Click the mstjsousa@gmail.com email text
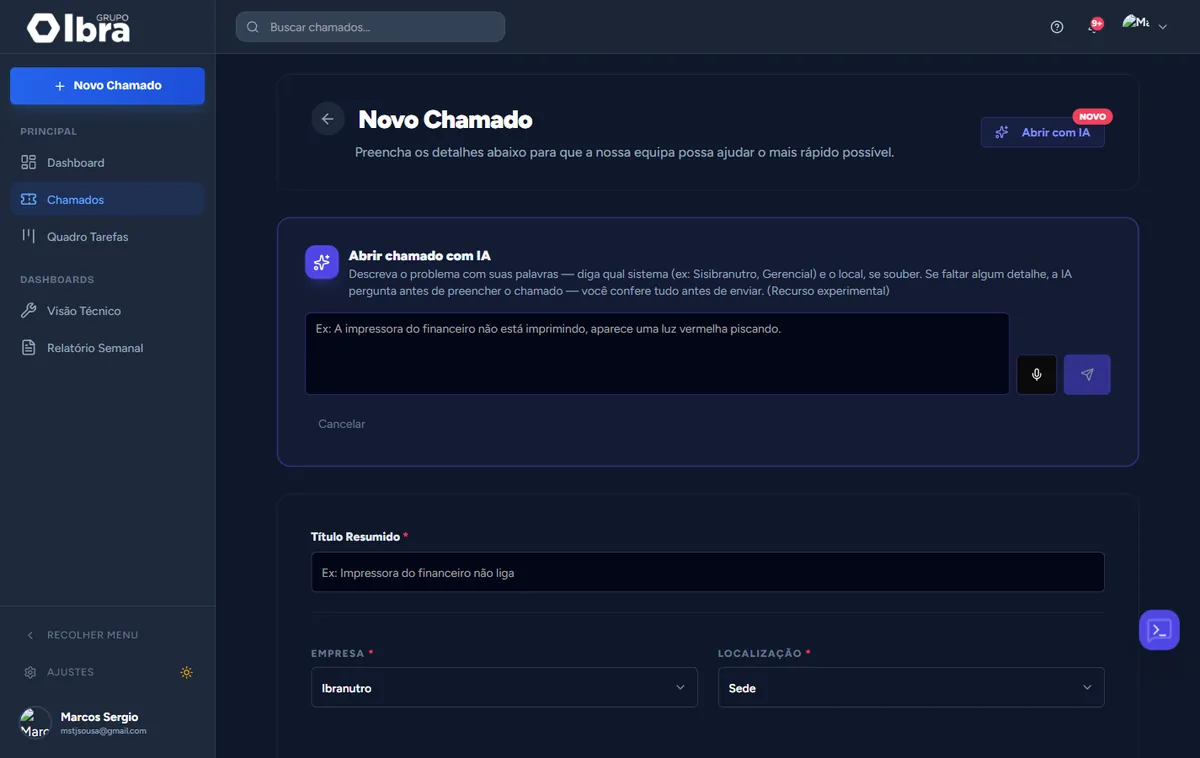This screenshot has width=1200, height=758. click(103, 731)
